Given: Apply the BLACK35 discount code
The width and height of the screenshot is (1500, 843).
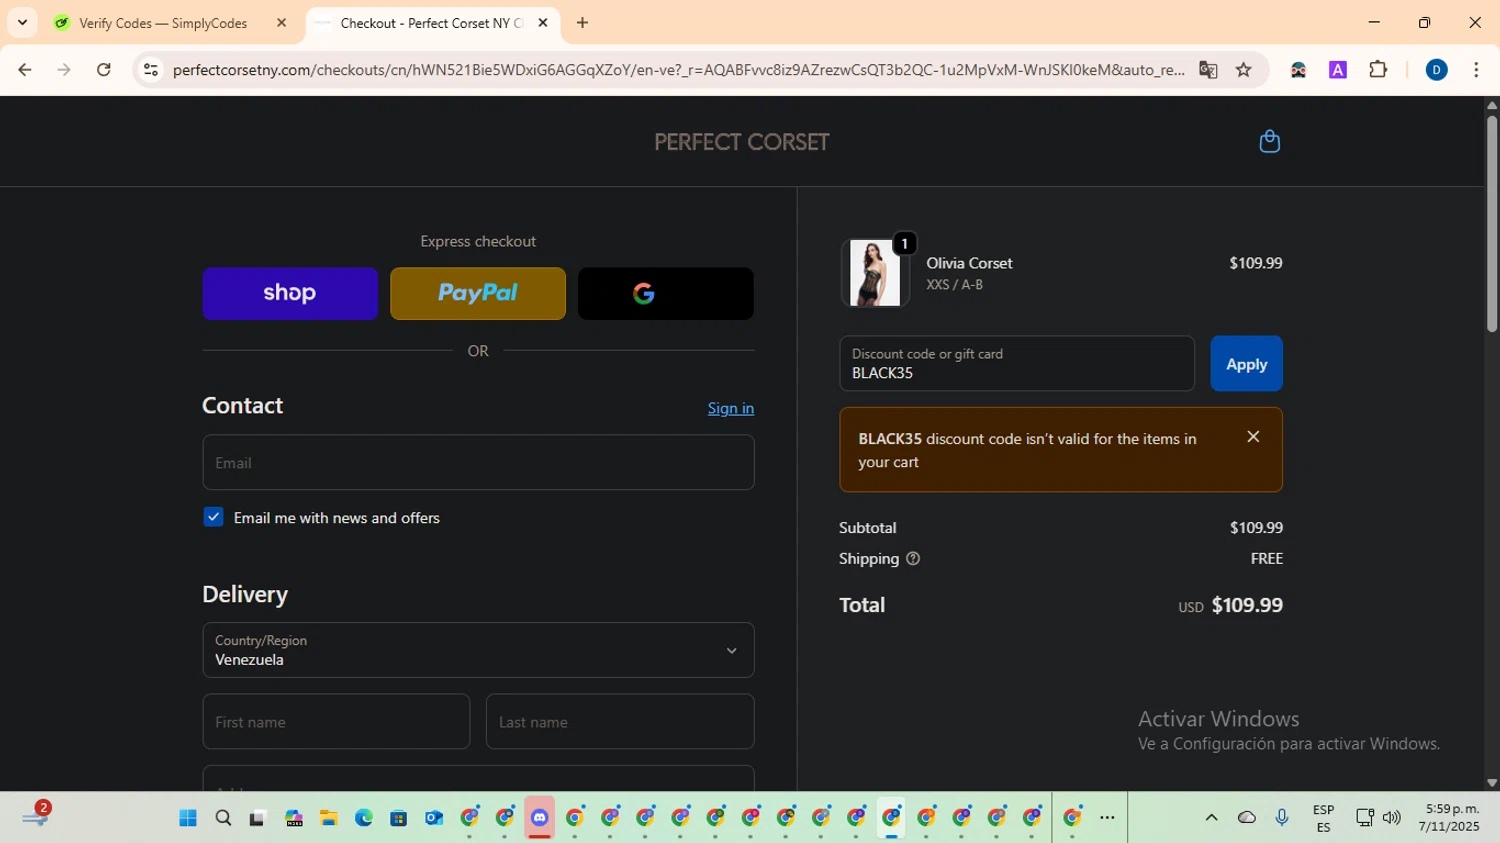Looking at the screenshot, I should 1246,364.
